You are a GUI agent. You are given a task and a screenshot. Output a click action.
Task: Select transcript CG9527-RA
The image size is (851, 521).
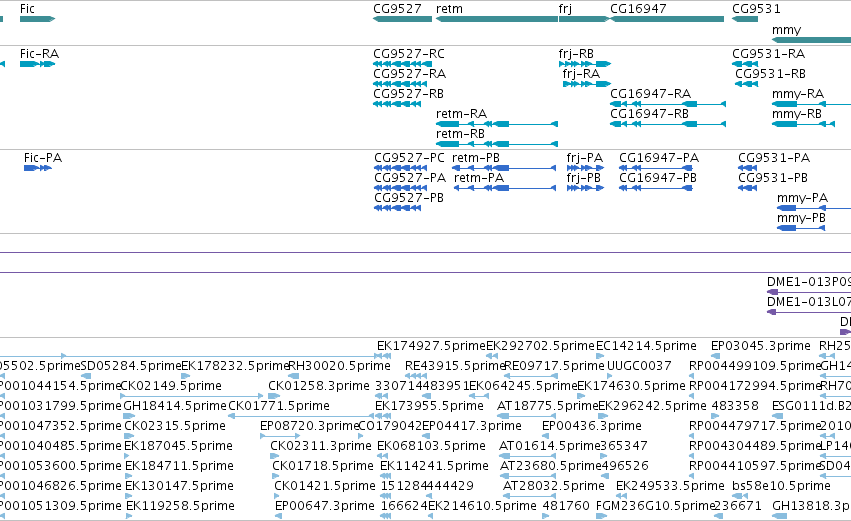click(400, 84)
